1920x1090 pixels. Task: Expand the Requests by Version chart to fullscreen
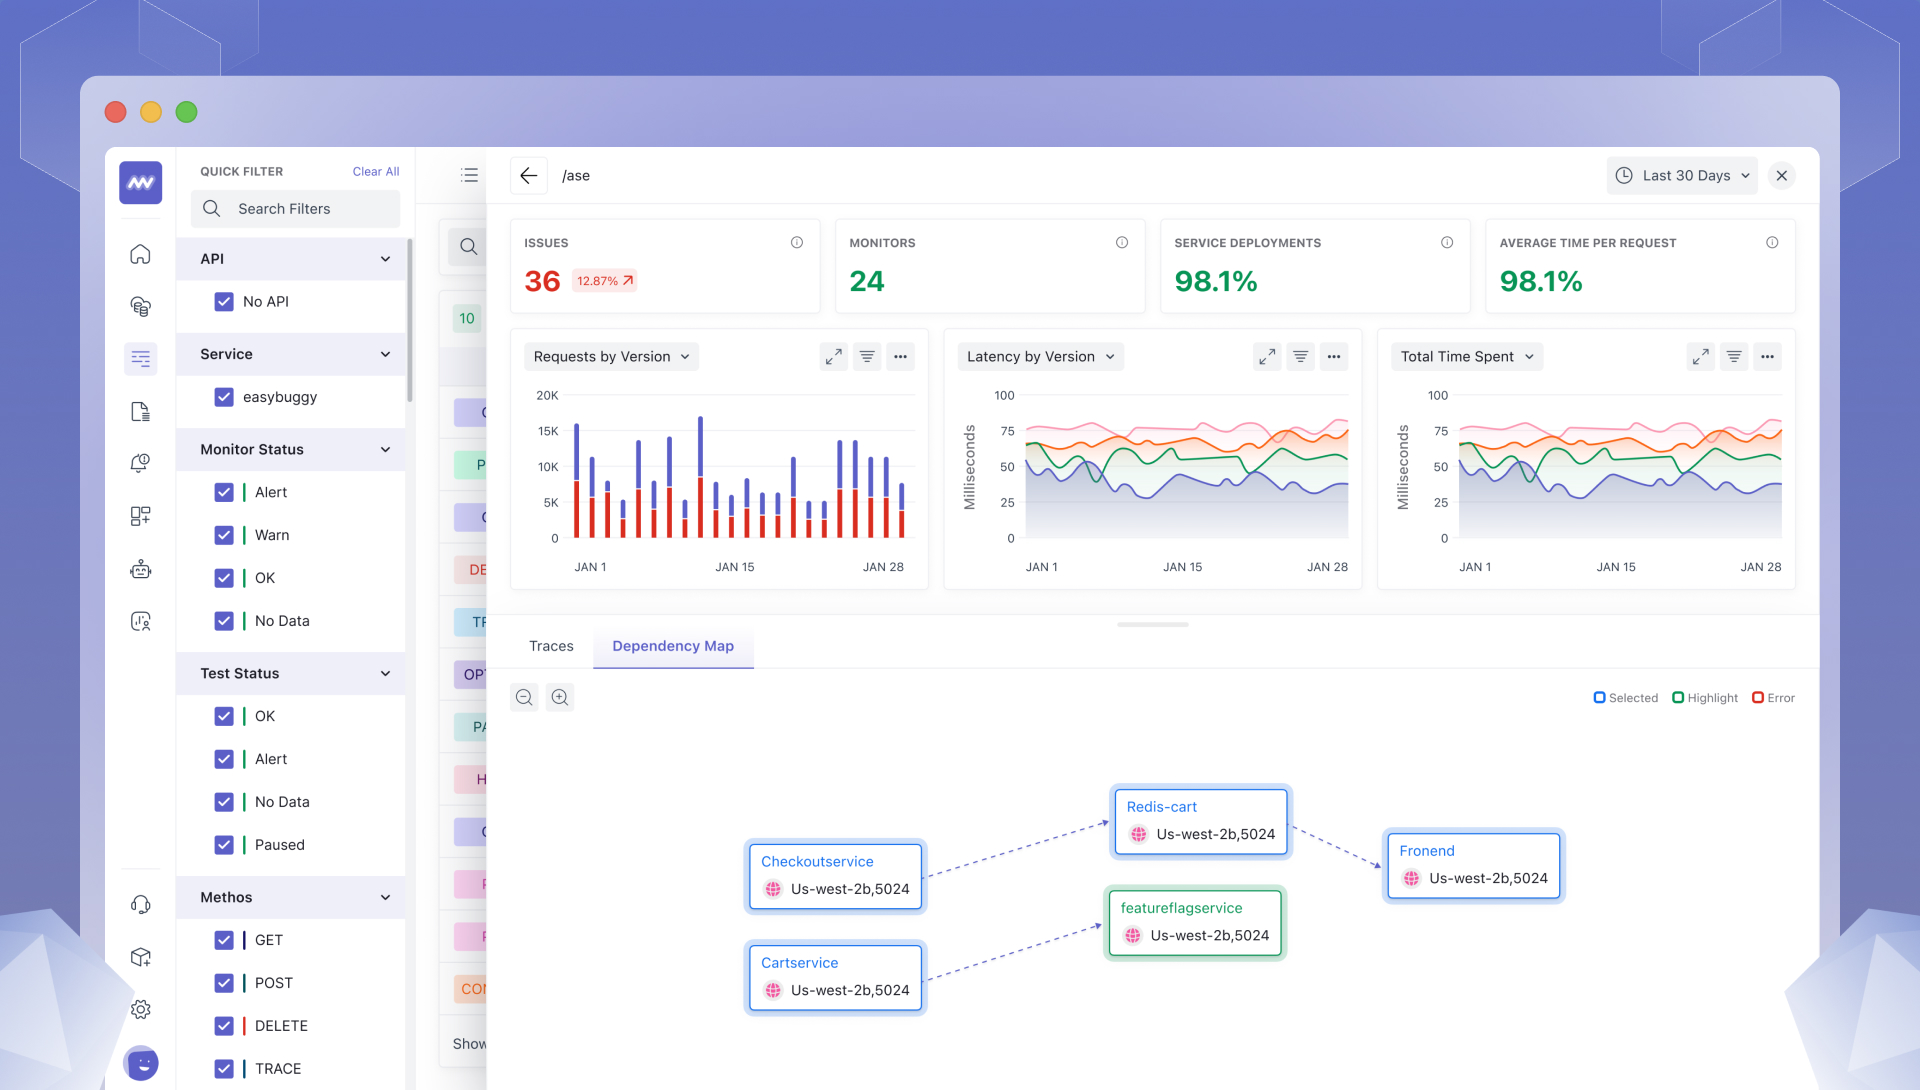click(833, 356)
